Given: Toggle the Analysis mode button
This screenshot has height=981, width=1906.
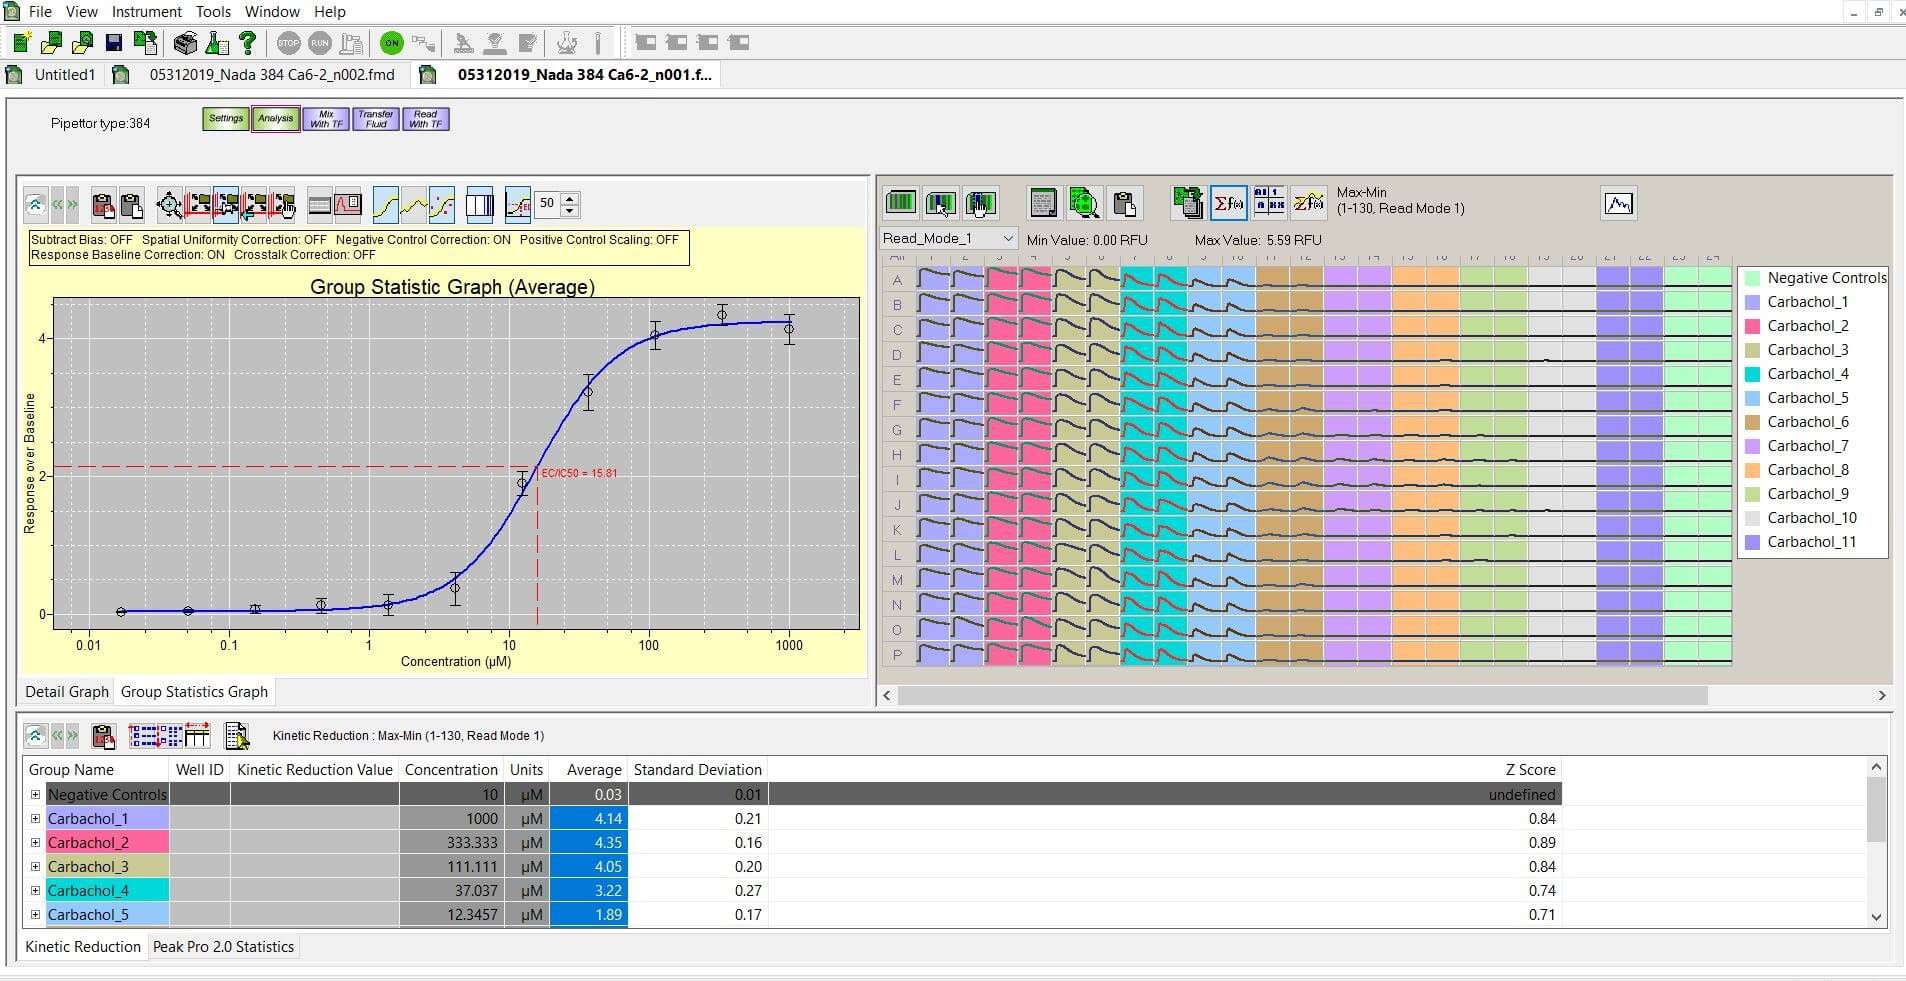Looking at the screenshot, I should pyautogui.click(x=275, y=118).
